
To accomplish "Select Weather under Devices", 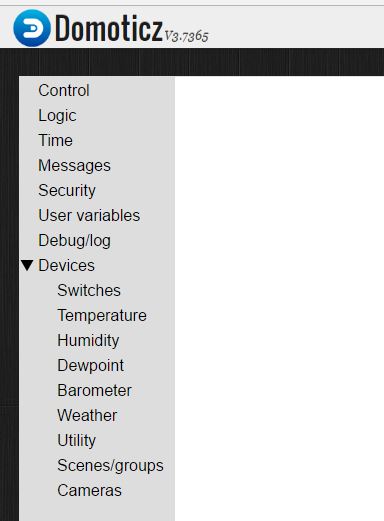I will click(87, 415).
